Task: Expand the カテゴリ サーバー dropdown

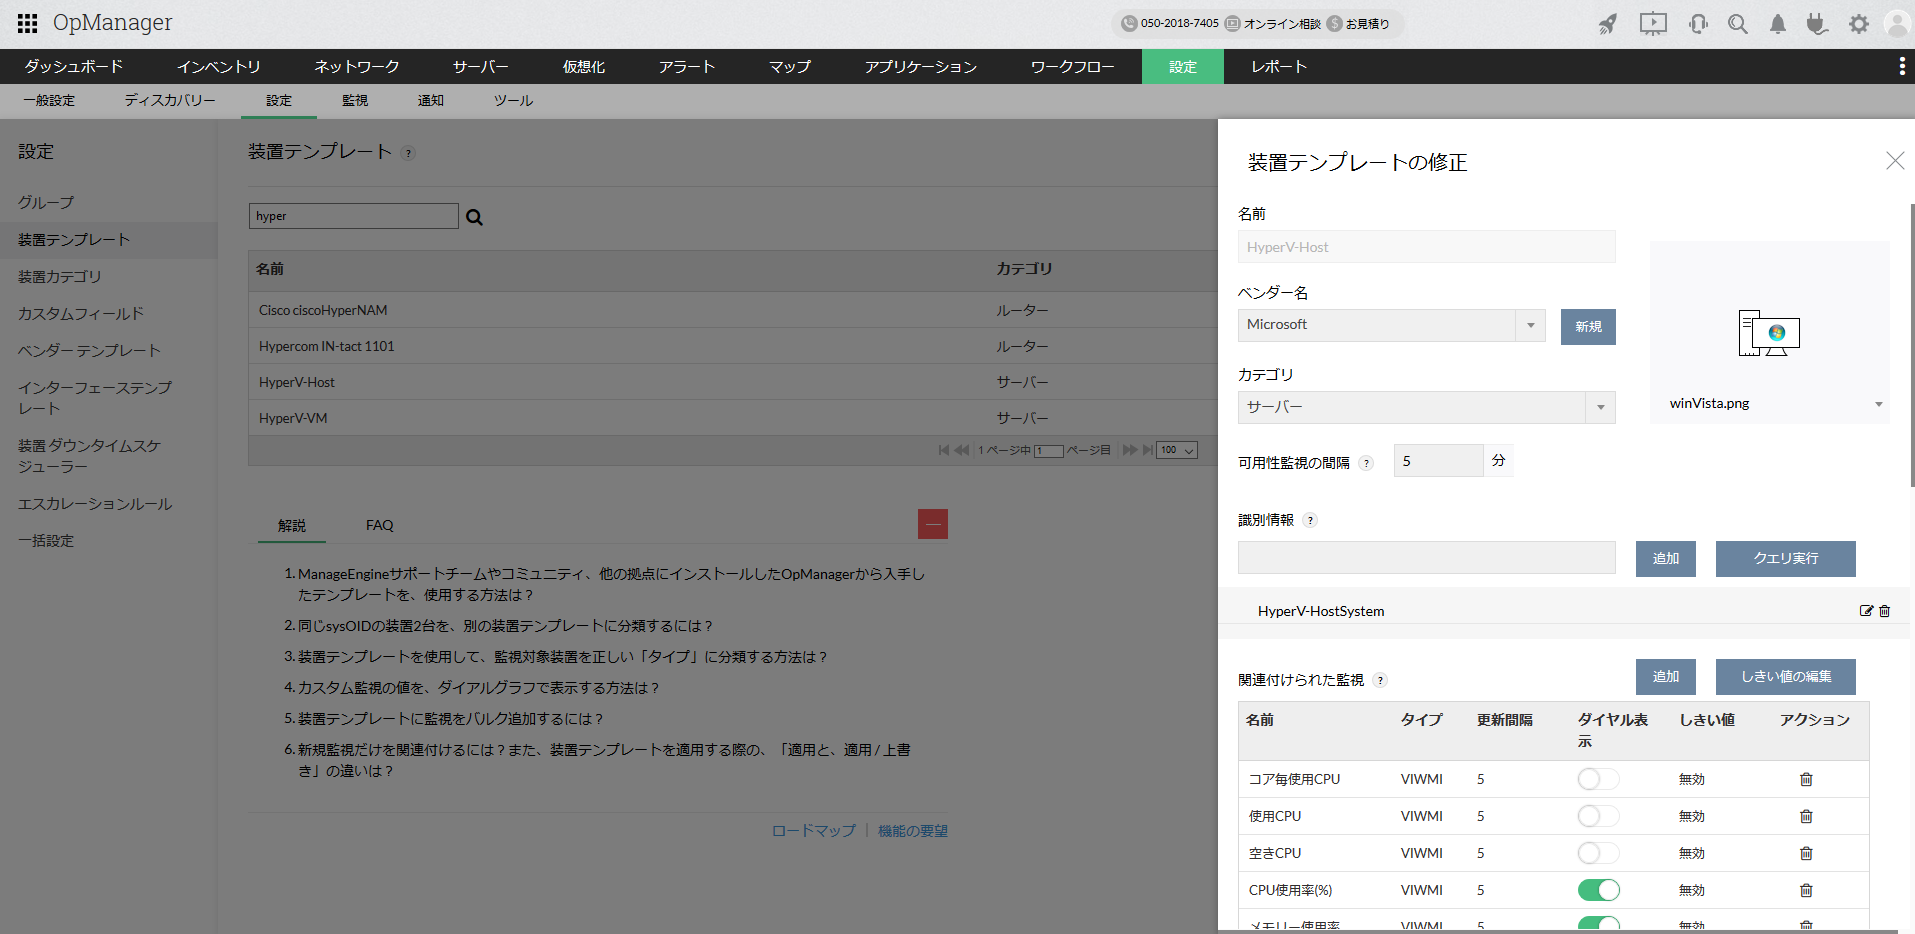Action: (1600, 407)
